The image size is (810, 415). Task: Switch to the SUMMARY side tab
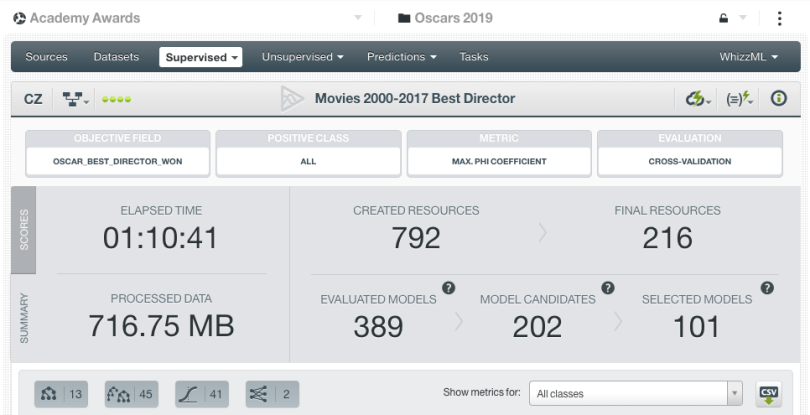pyautogui.click(x=24, y=318)
